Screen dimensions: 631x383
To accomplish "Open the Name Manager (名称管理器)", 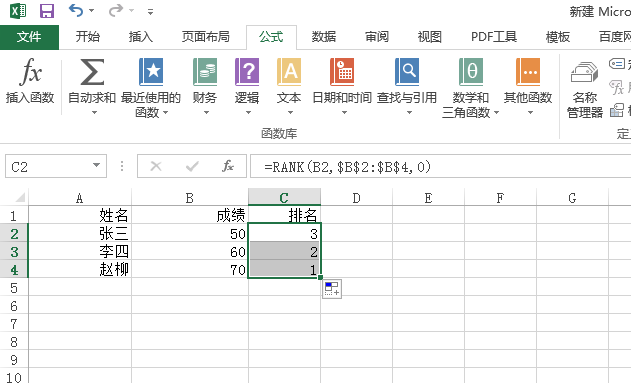I will (x=585, y=89).
